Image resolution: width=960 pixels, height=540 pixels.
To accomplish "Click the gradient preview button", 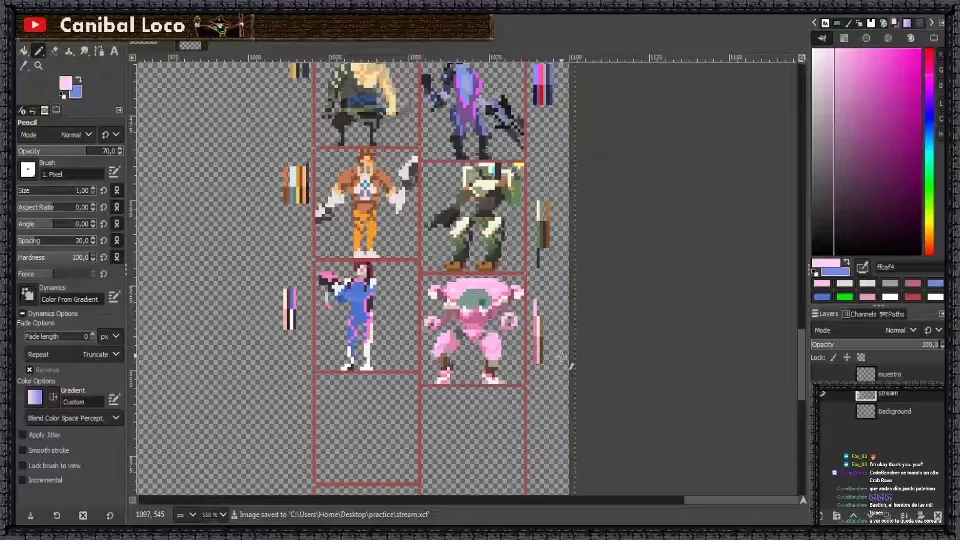I will coord(35,397).
